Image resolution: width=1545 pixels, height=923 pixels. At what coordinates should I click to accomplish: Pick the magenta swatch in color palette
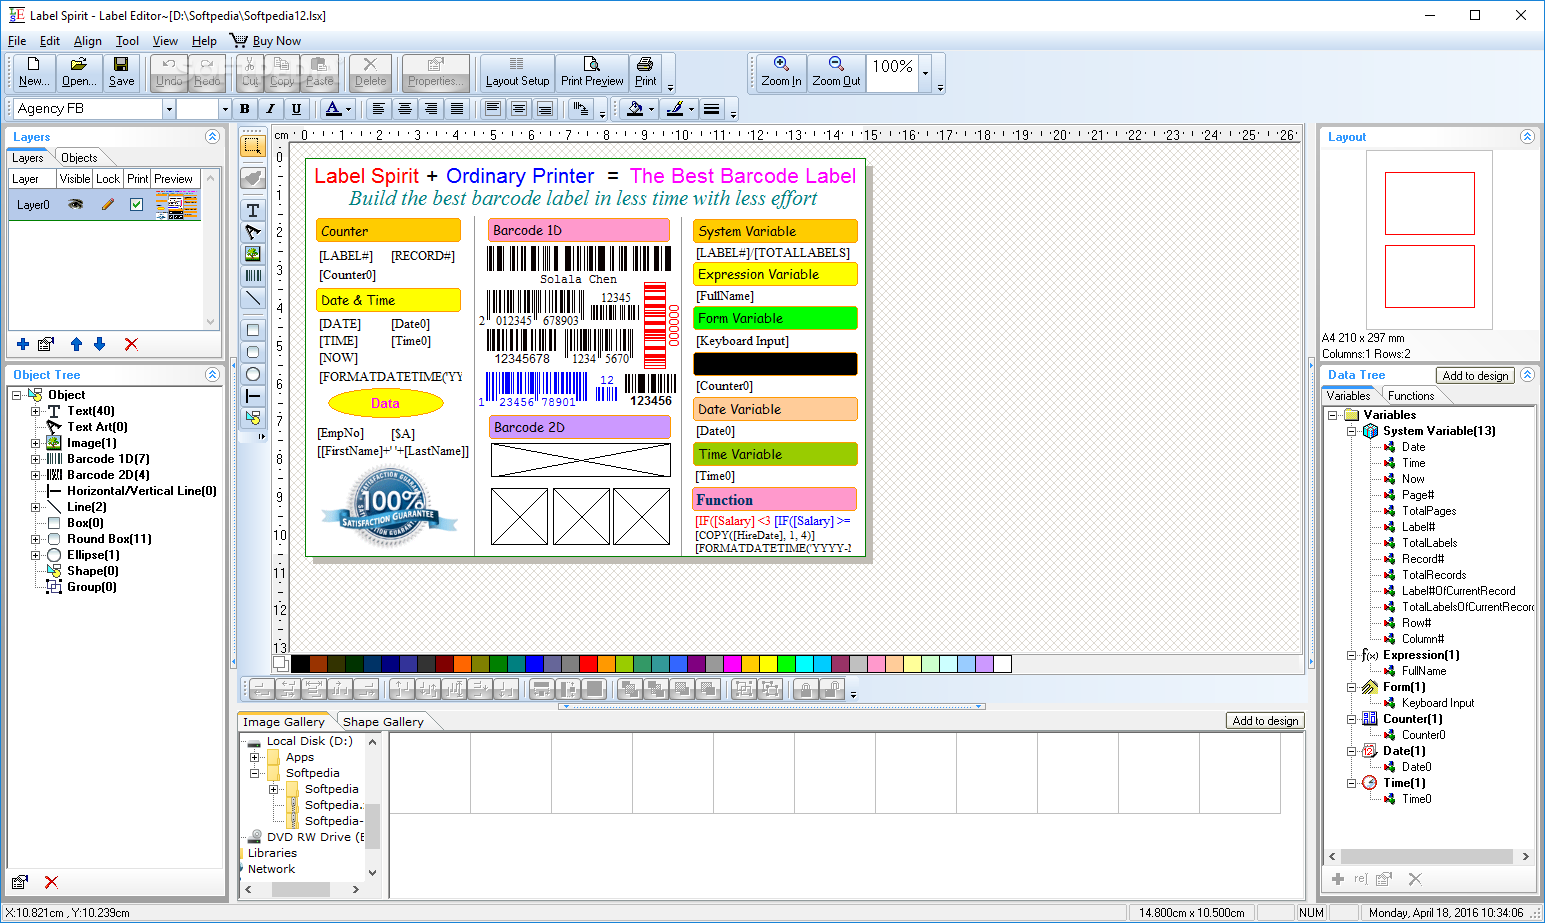(733, 664)
